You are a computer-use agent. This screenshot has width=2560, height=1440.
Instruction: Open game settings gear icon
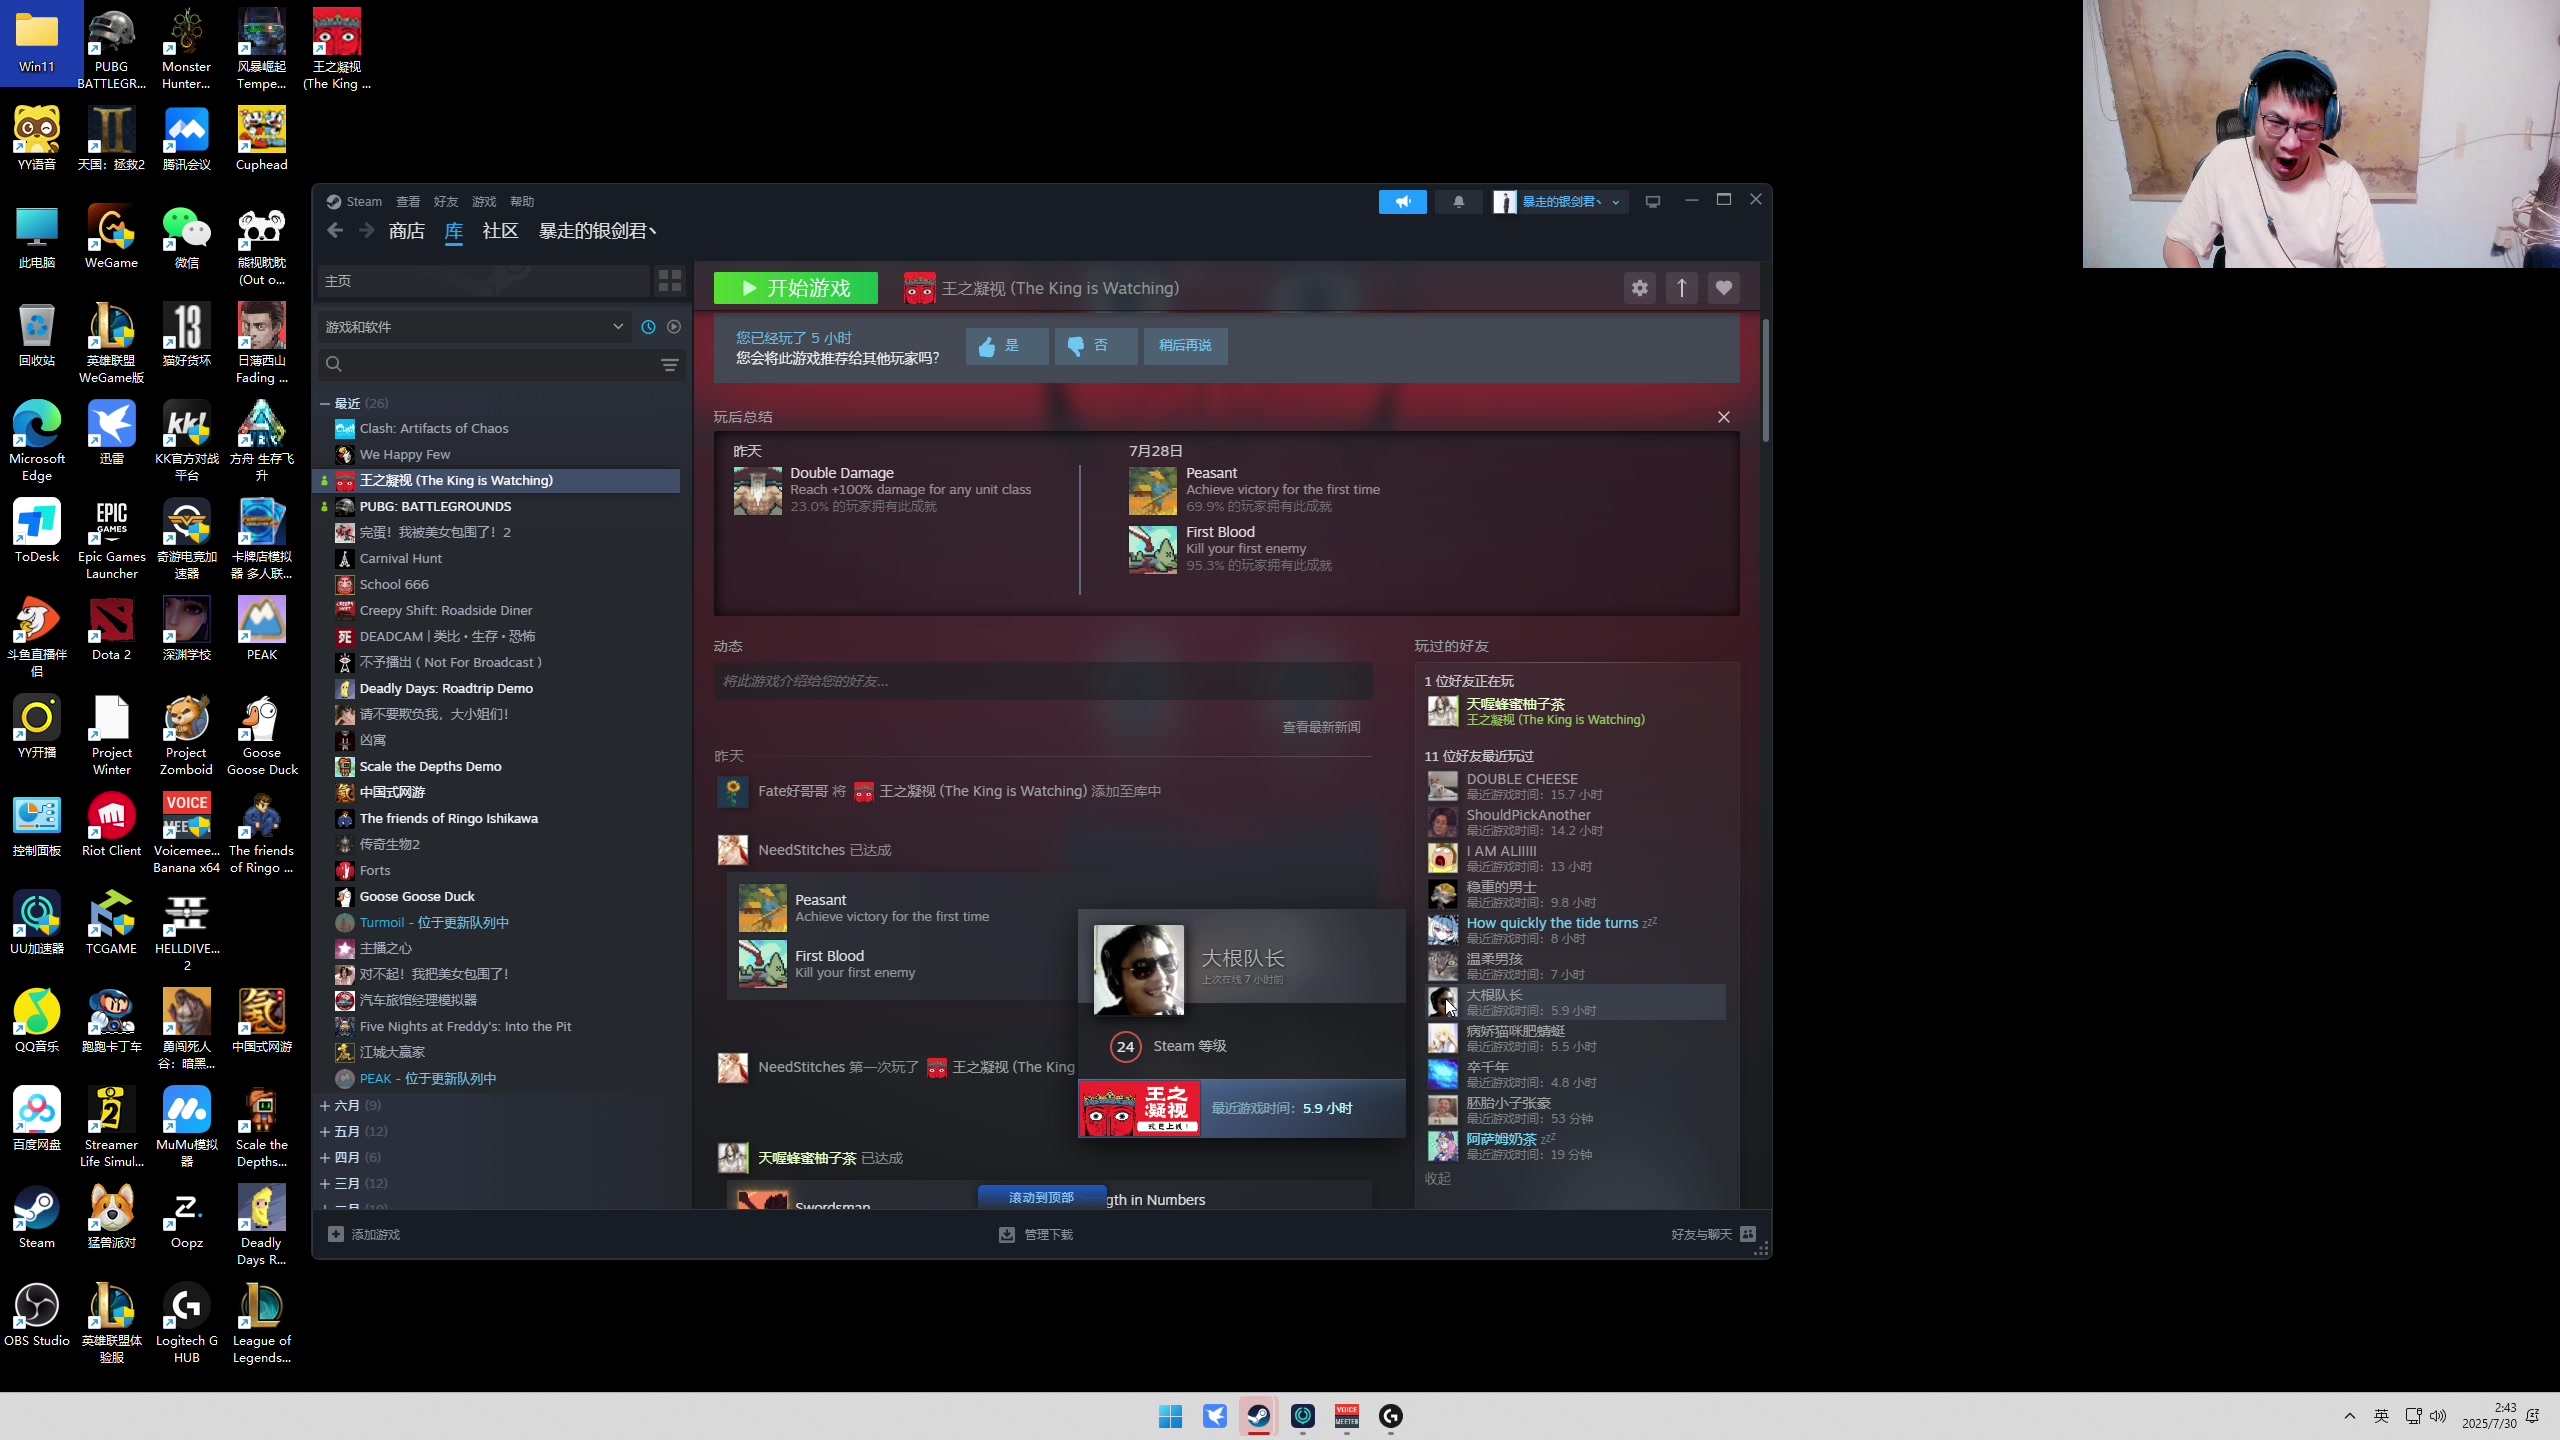(1640, 288)
